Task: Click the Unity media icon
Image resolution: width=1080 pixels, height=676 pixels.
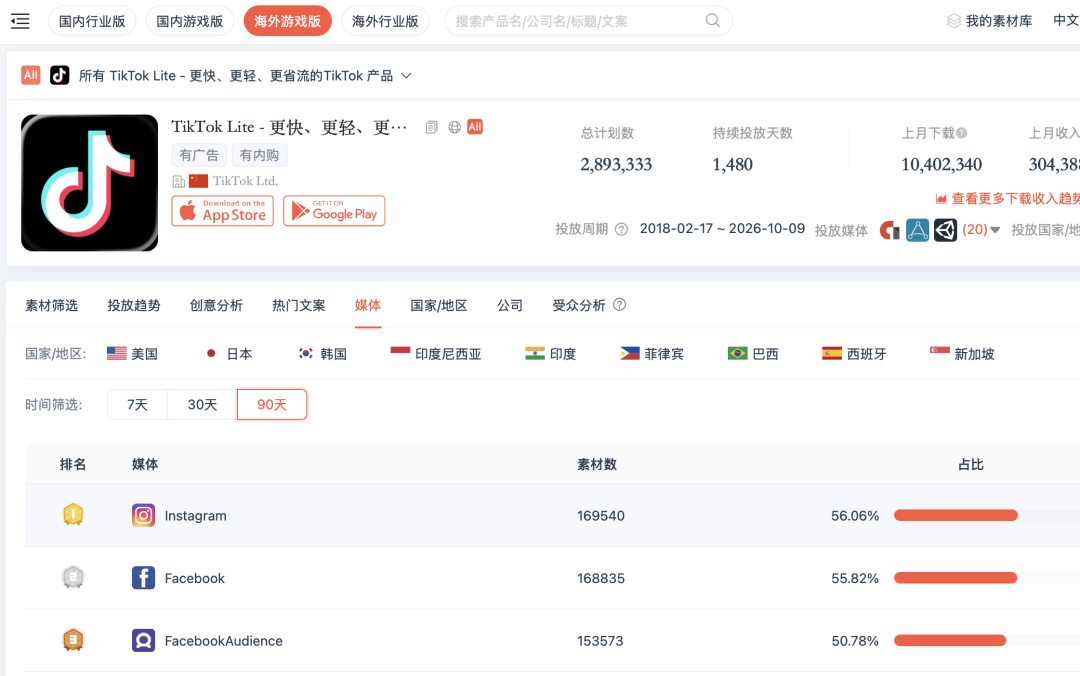Action: click(946, 229)
